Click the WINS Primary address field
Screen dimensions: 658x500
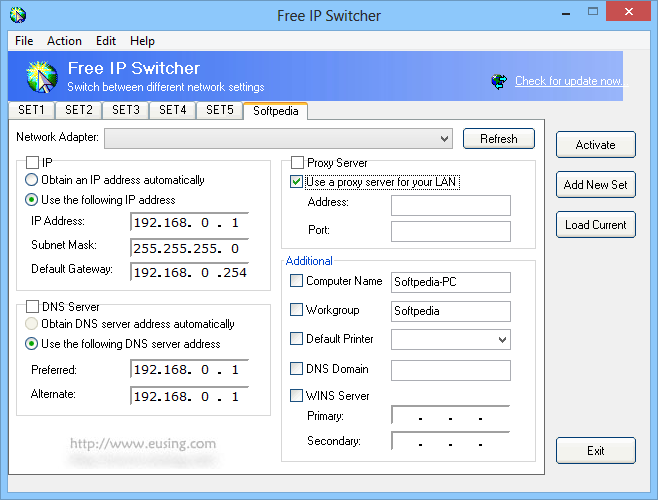[451, 415]
